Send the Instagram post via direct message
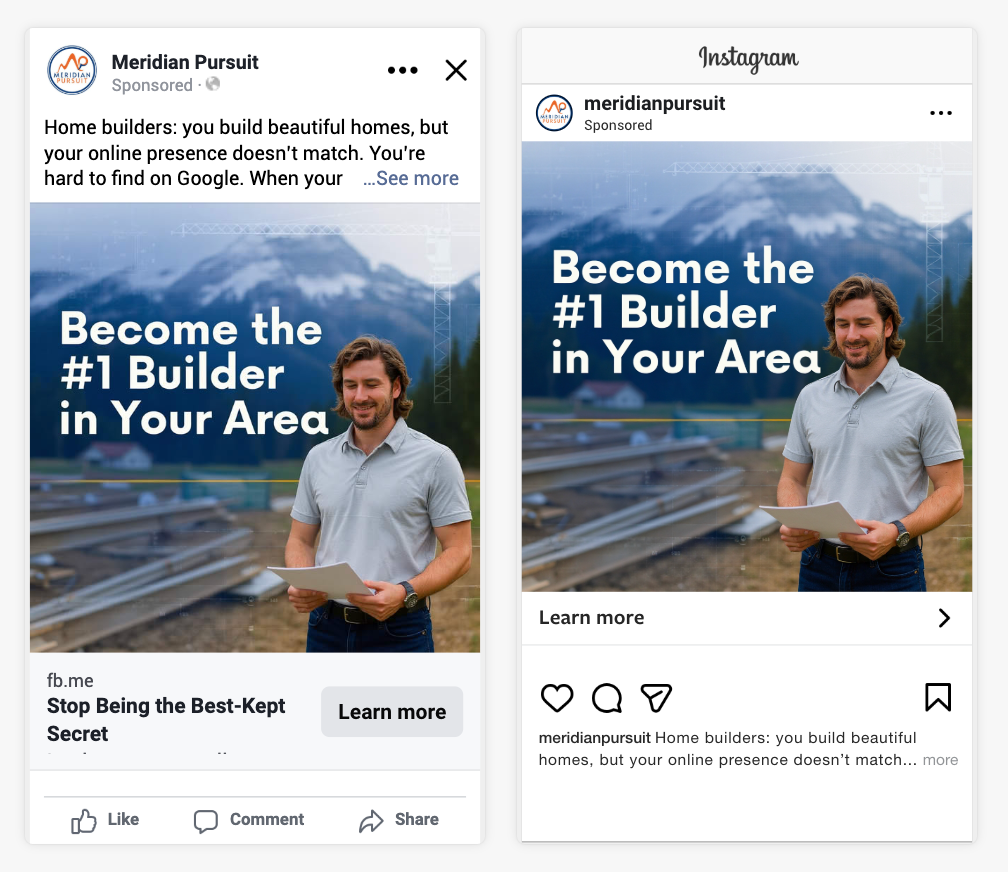Image resolution: width=1008 pixels, height=872 pixels. tap(656, 698)
